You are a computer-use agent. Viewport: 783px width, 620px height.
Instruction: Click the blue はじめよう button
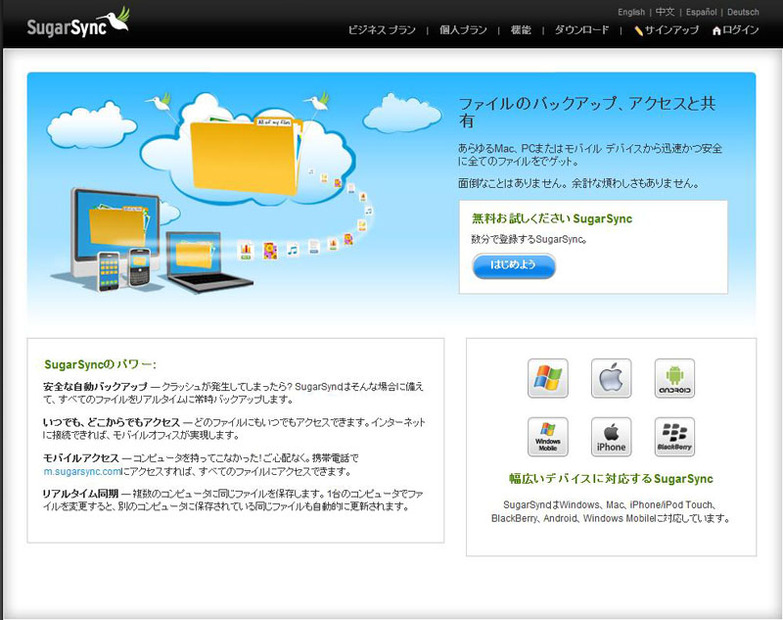tap(514, 266)
